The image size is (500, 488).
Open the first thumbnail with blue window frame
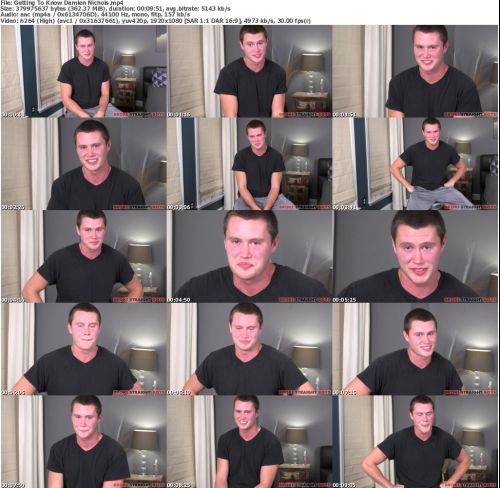point(84,71)
